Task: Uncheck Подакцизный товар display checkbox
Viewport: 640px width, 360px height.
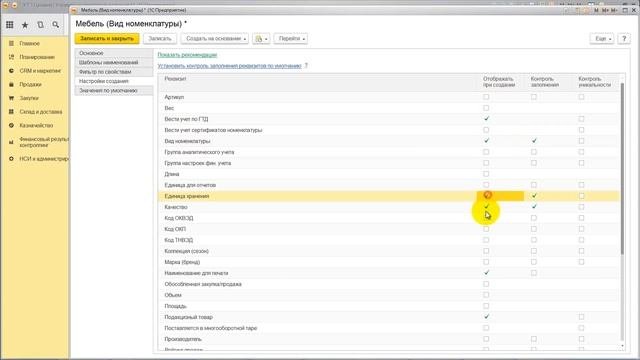Action: [486, 317]
